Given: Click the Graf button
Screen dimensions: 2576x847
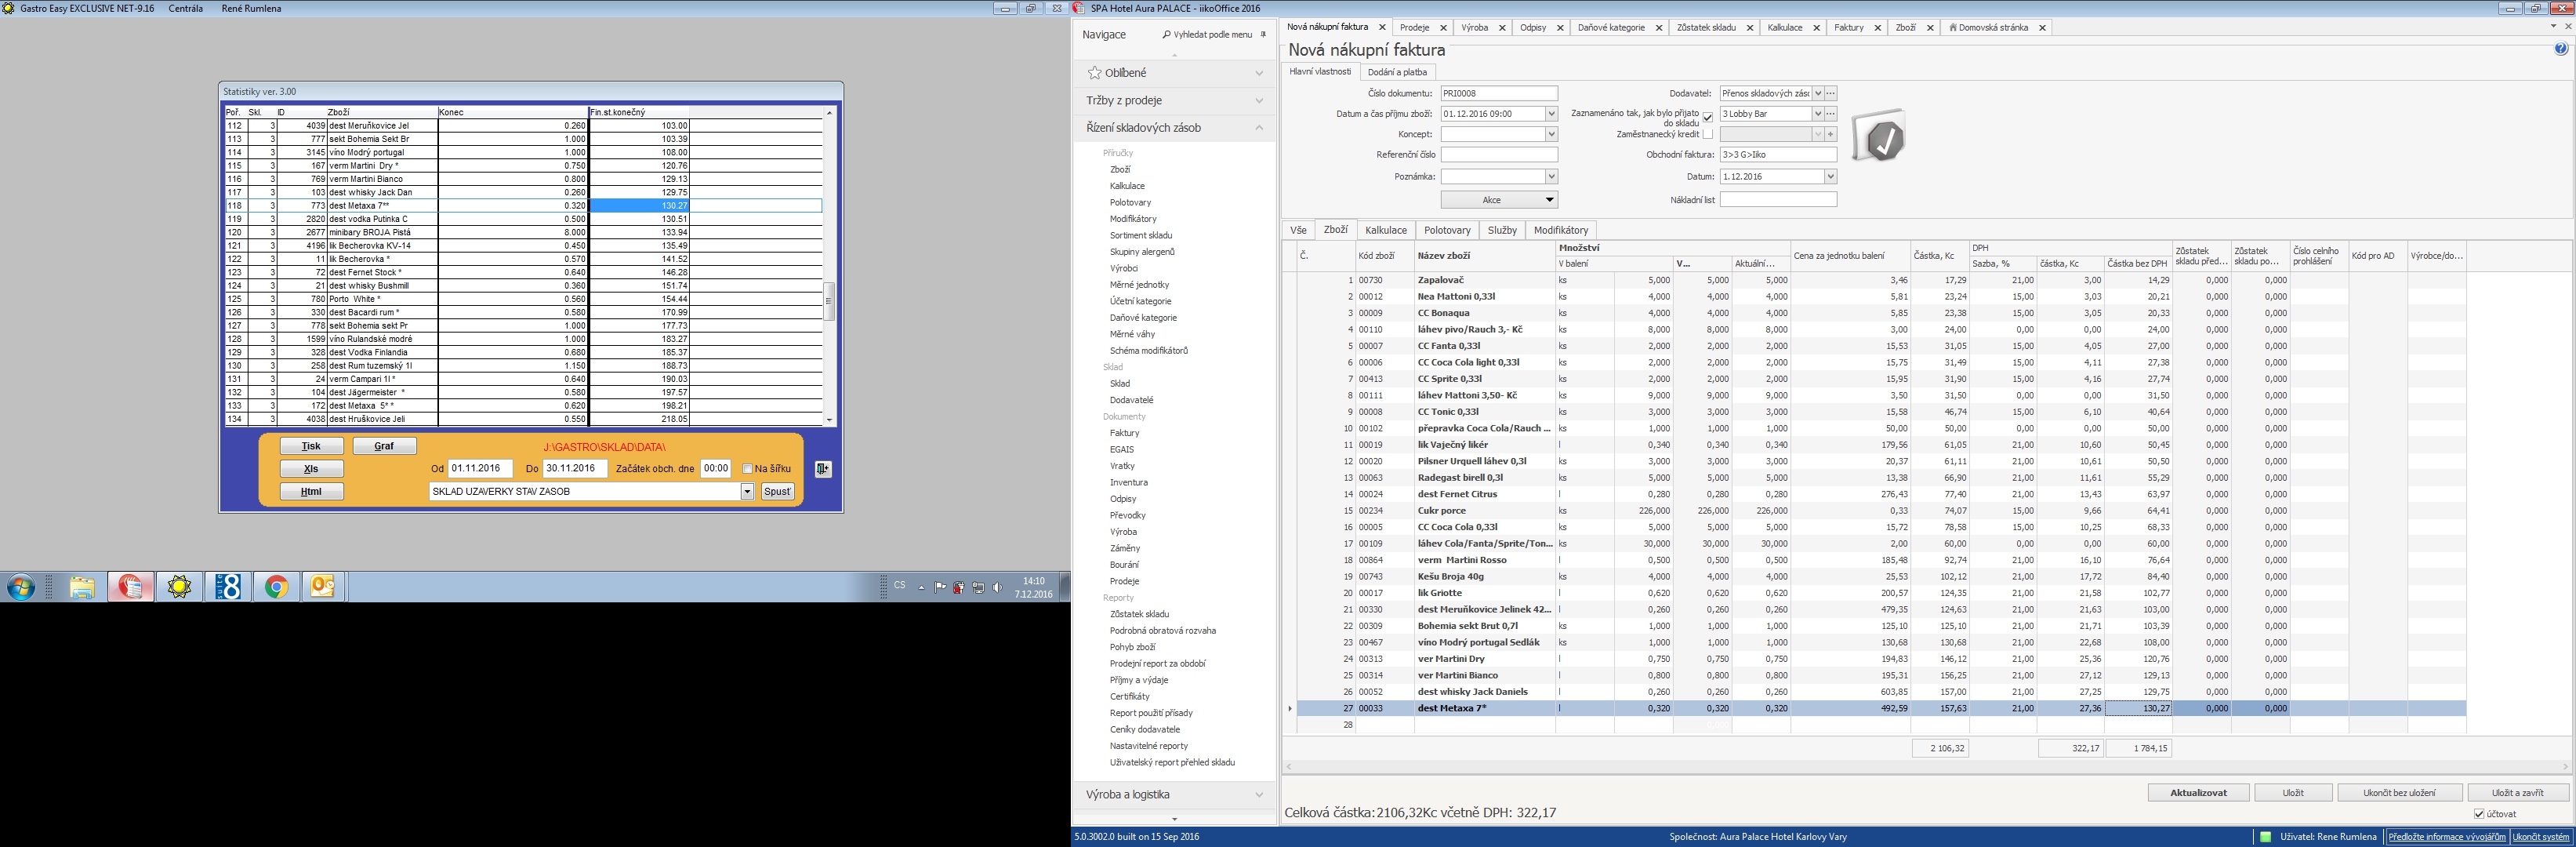Looking at the screenshot, I should pyautogui.click(x=384, y=446).
